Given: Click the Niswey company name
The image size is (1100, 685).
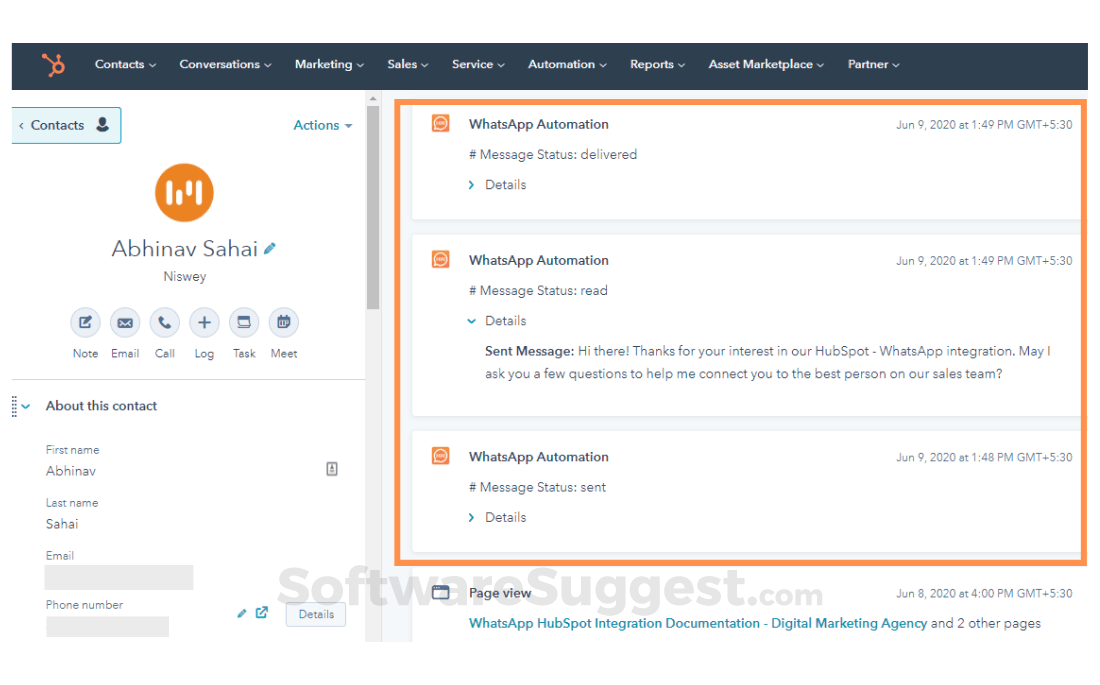Looking at the screenshot, I should pos(185,277).
